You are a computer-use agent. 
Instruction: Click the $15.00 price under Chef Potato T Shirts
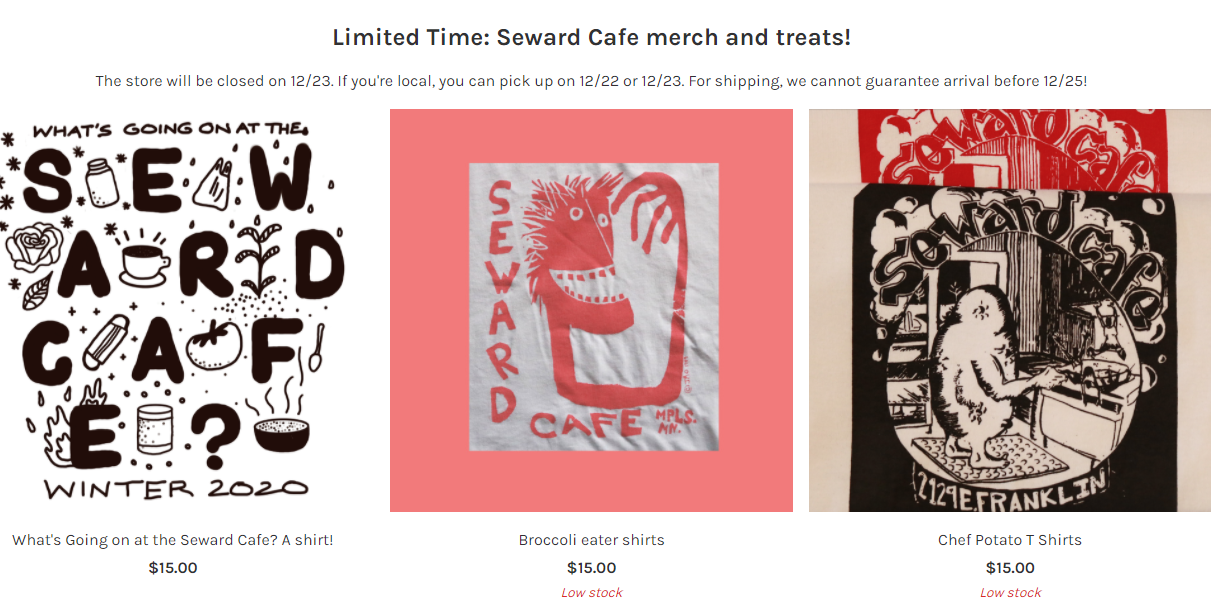point(1010,568)
